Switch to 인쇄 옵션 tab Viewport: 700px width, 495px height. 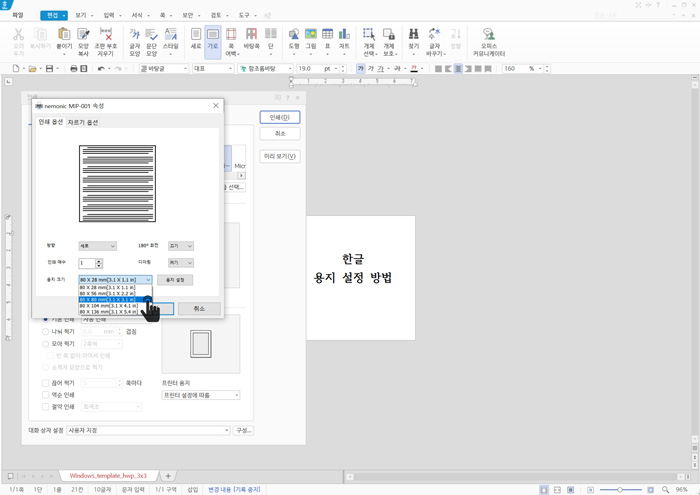click(50, 122)
